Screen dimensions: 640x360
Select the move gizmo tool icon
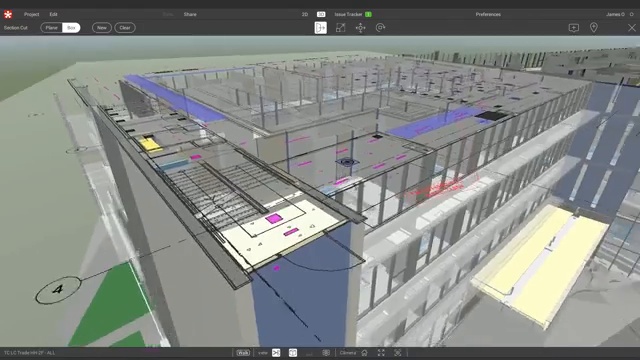tap(360, 28)
